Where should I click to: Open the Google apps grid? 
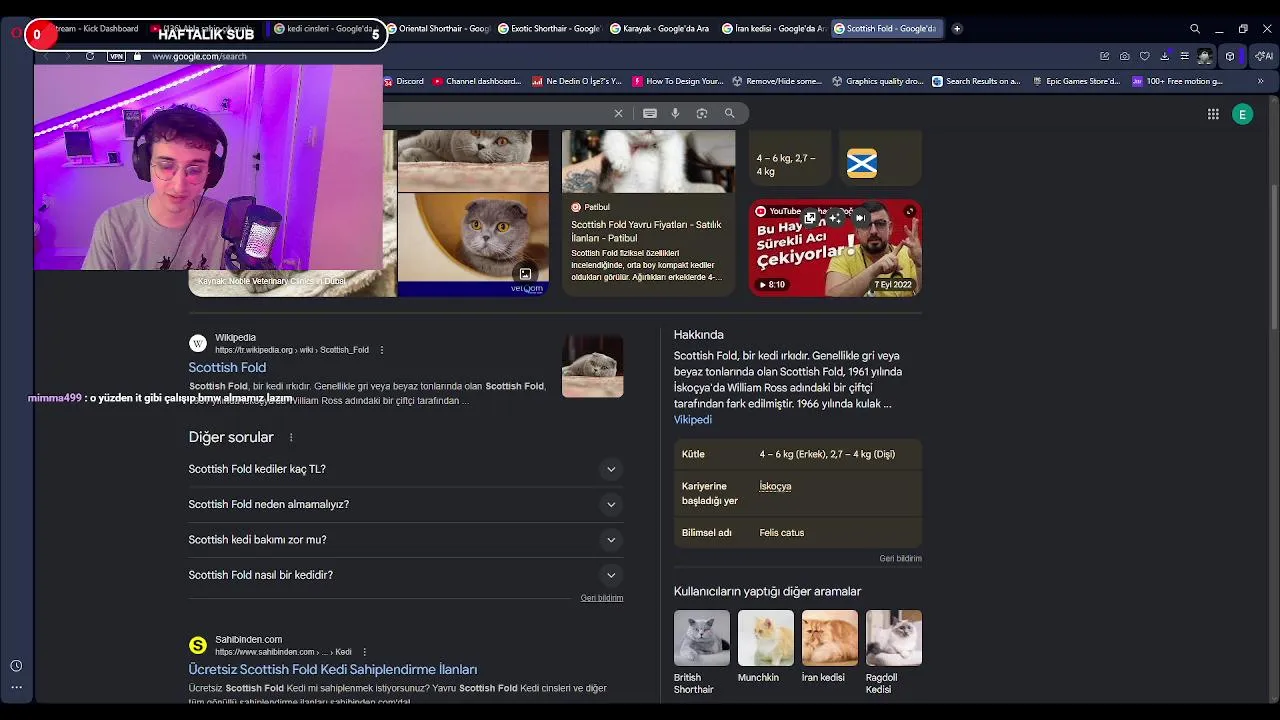1213,114
